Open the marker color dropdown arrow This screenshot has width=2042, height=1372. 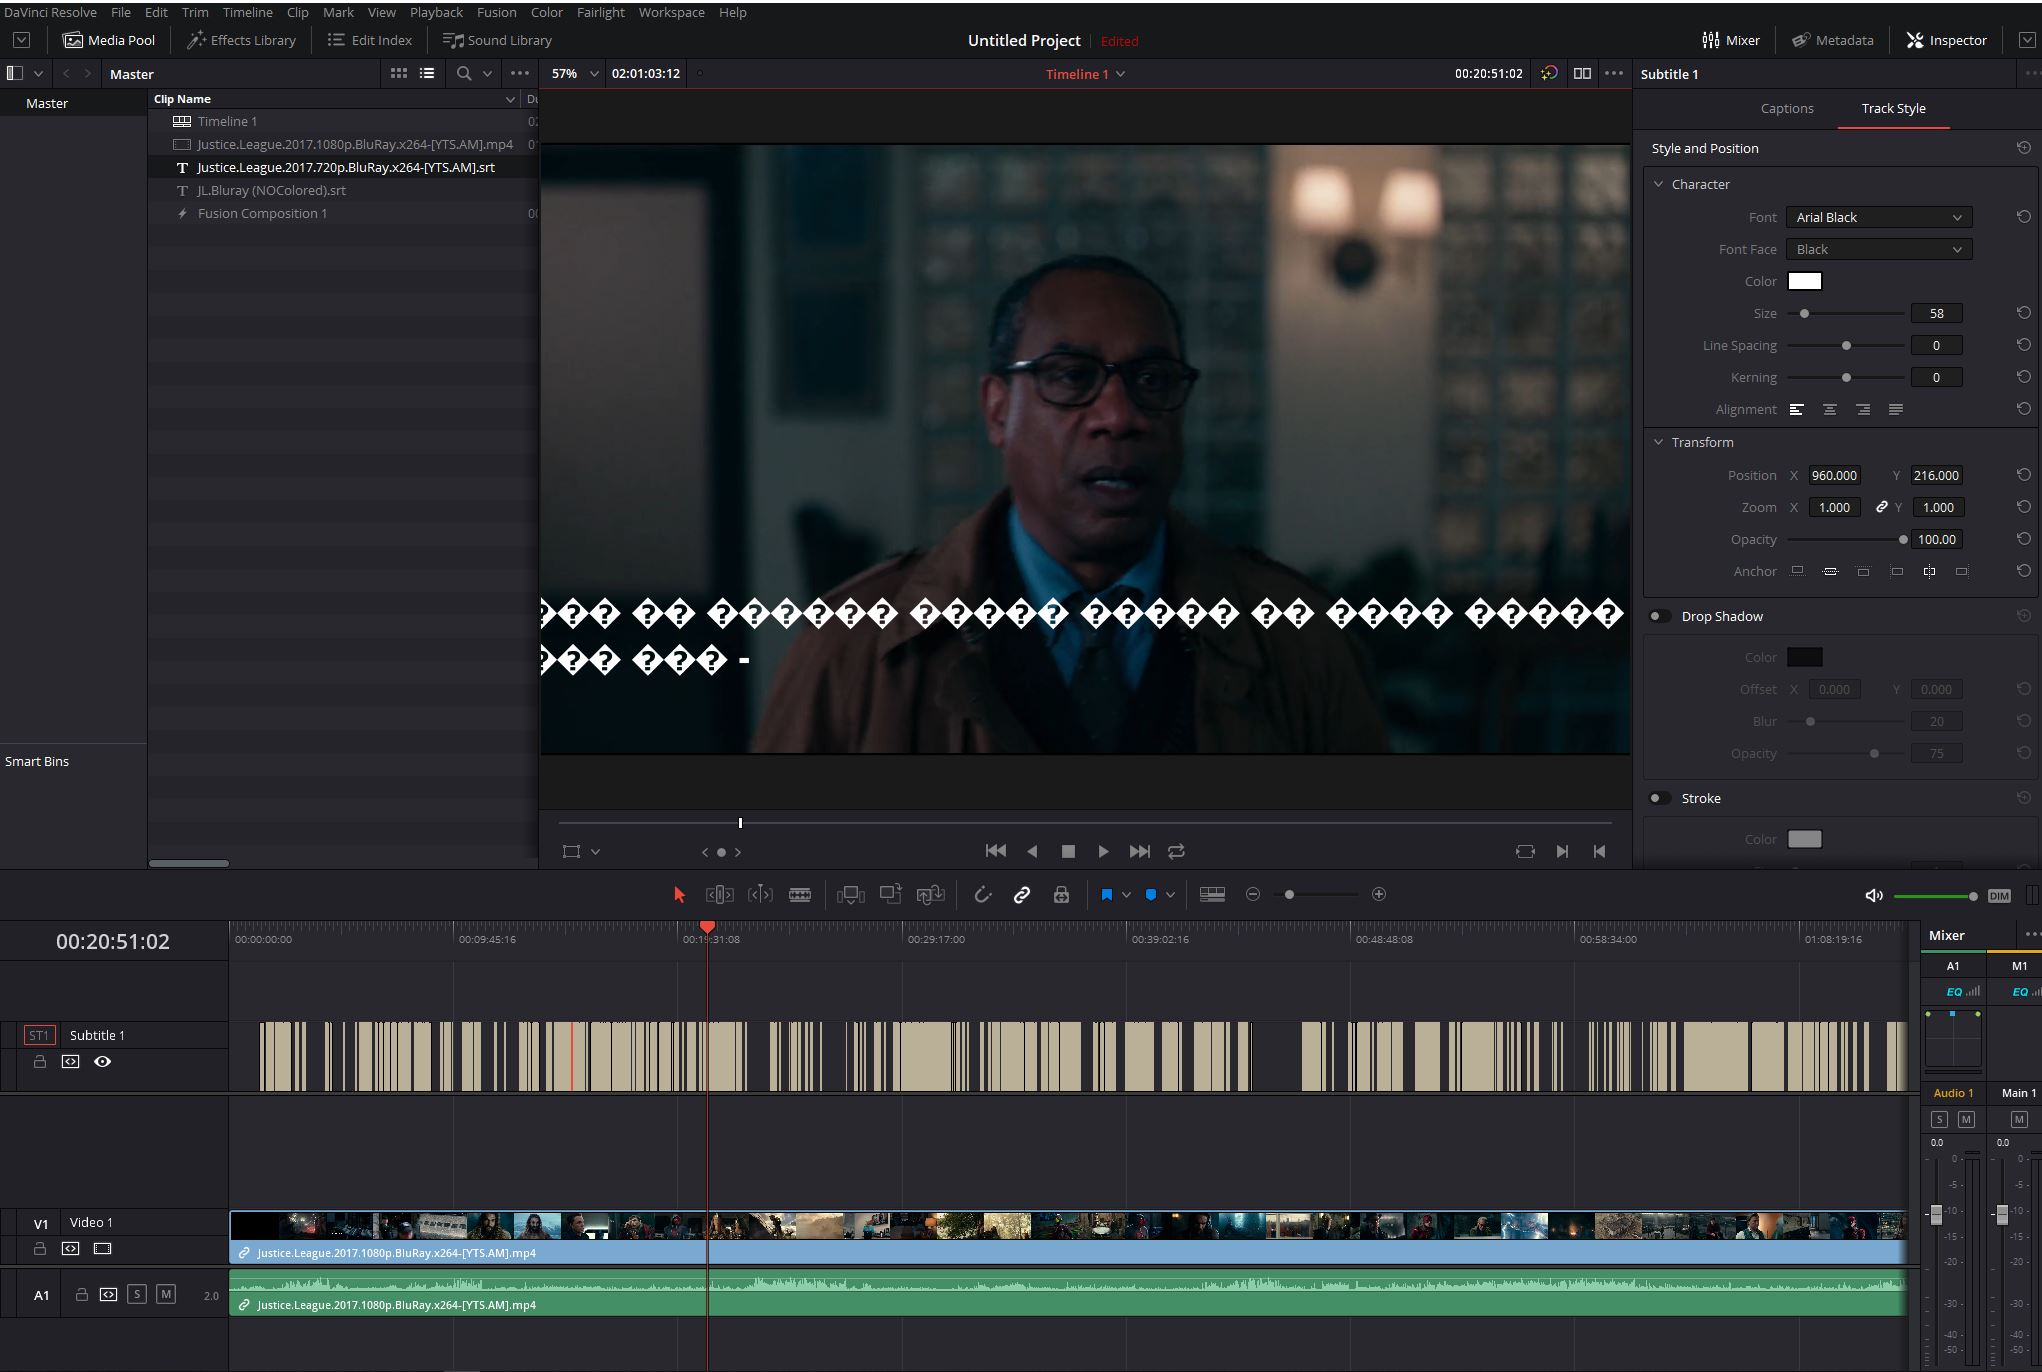(1170, 895)
